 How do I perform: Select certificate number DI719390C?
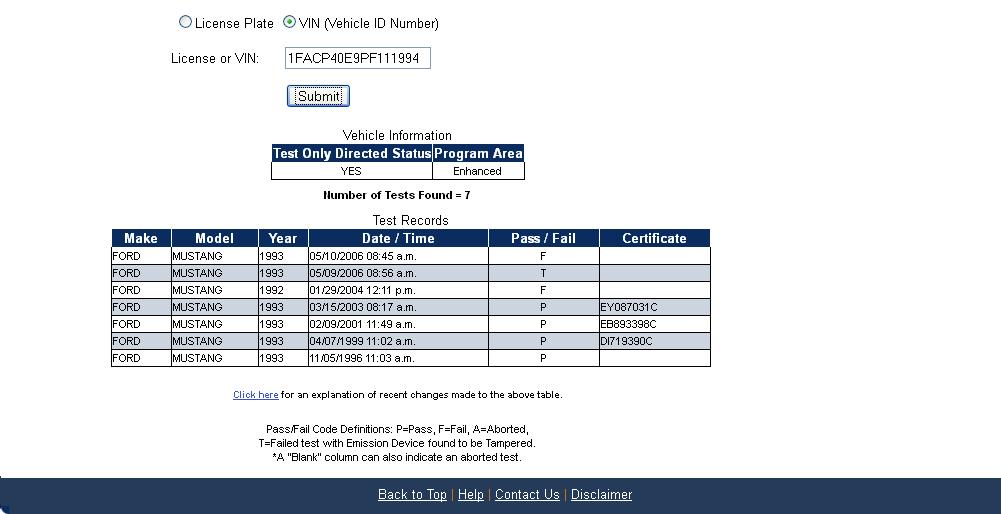[x=626, y=341]
